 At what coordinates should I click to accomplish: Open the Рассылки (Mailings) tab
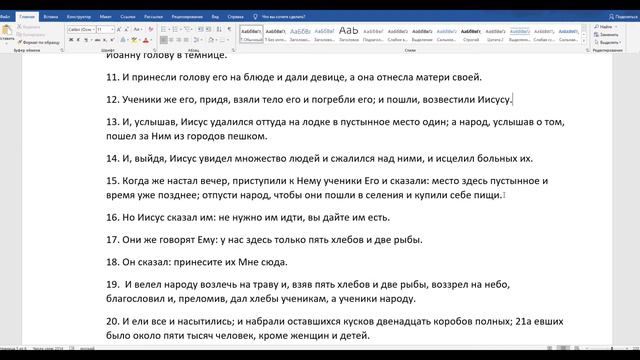[153, 17]
